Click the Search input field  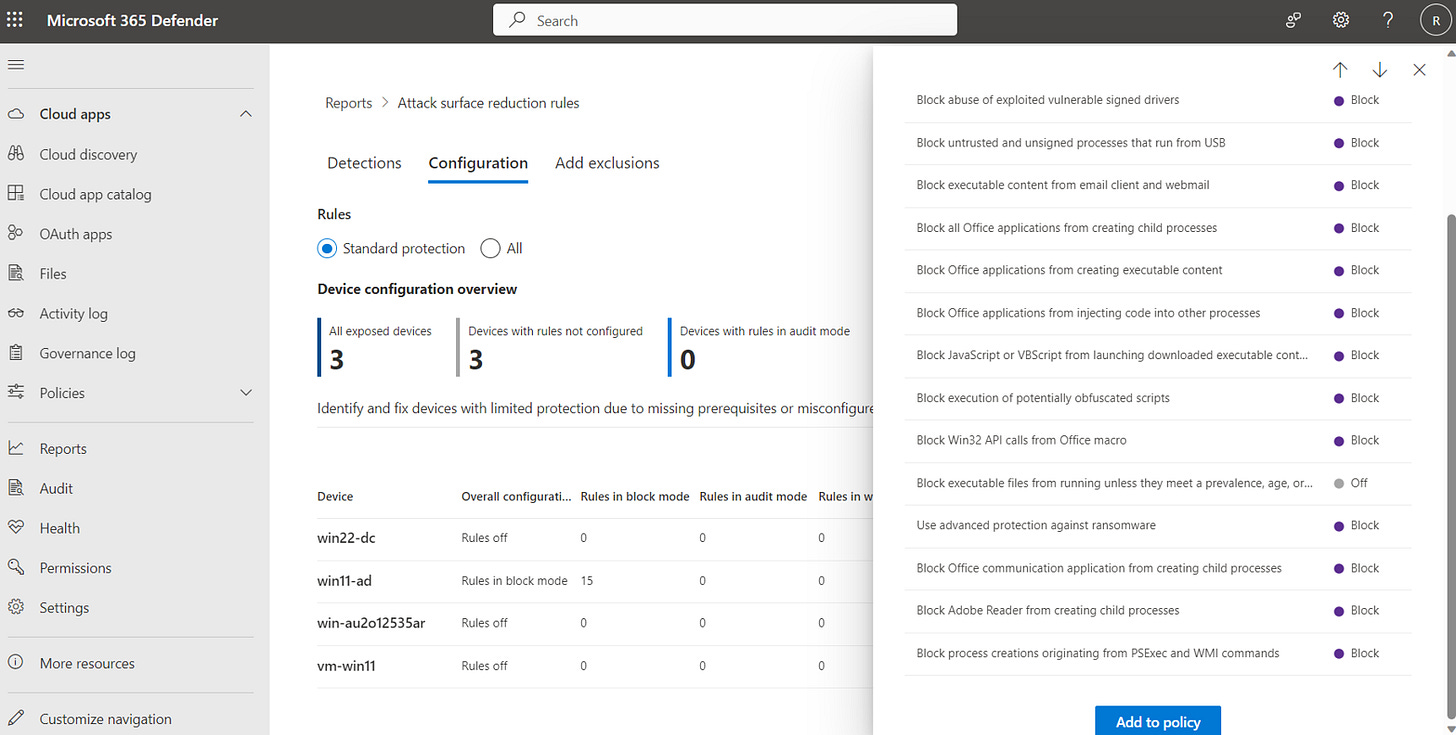[x=725, y=20]
